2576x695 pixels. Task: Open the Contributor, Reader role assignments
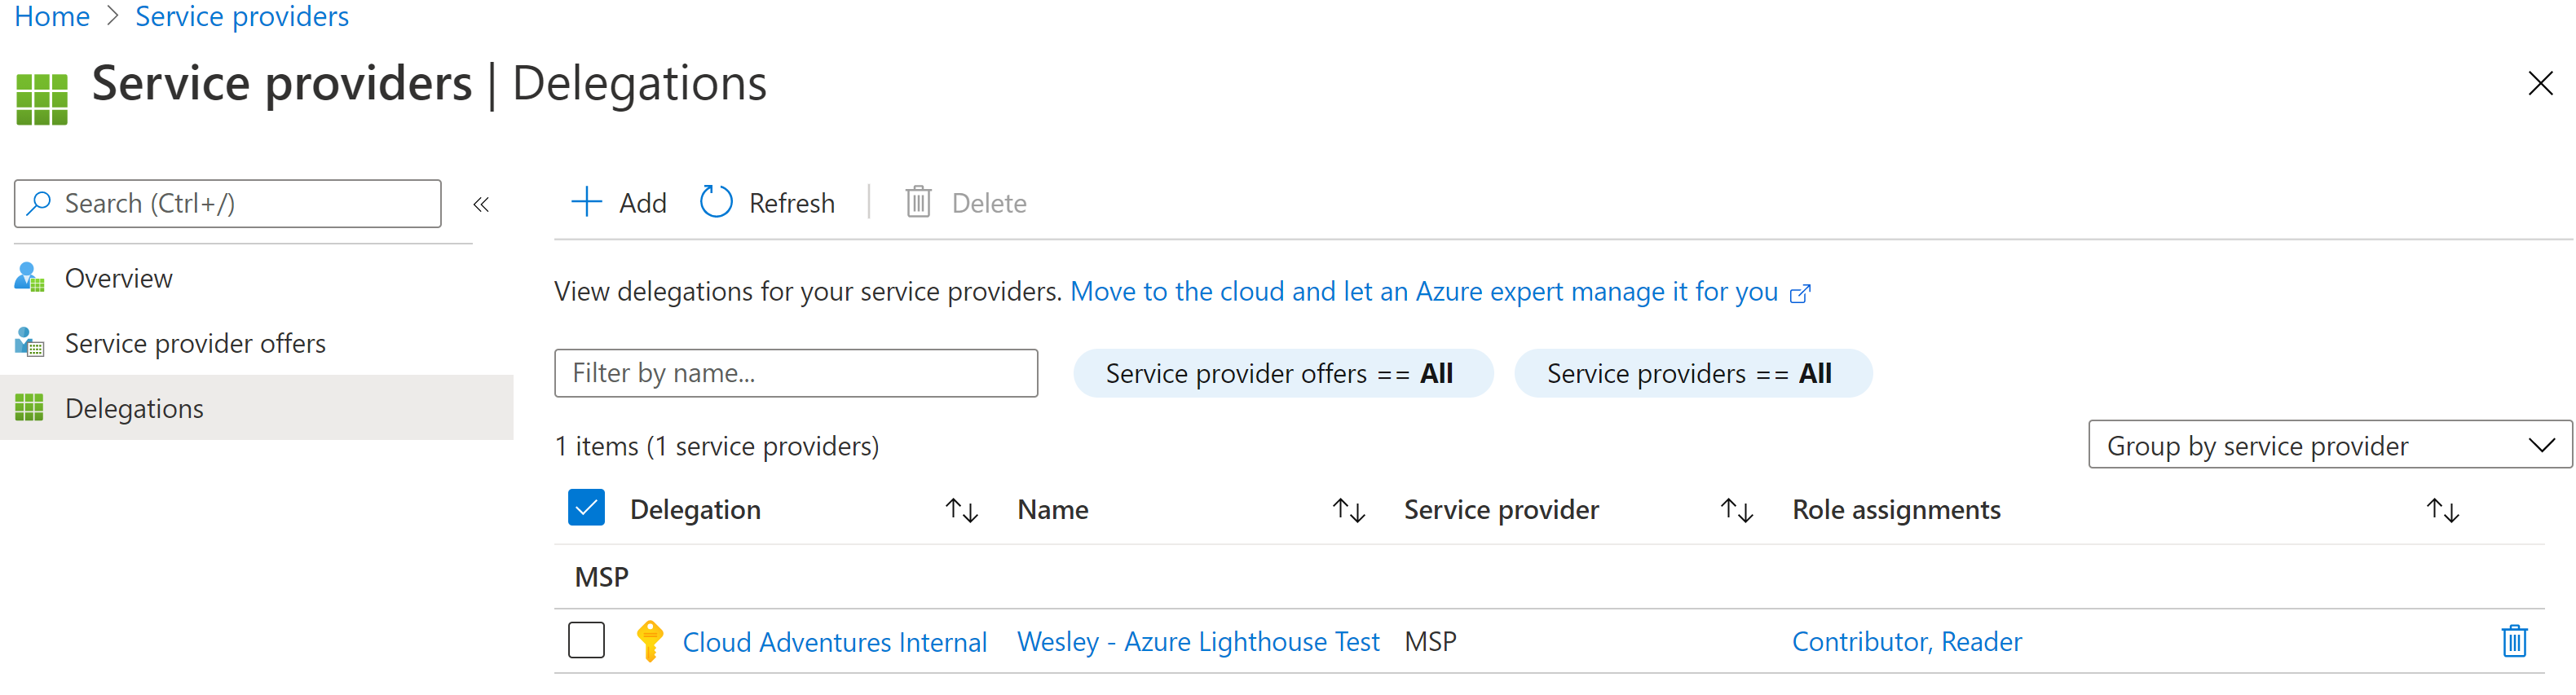click(1906, 642)
